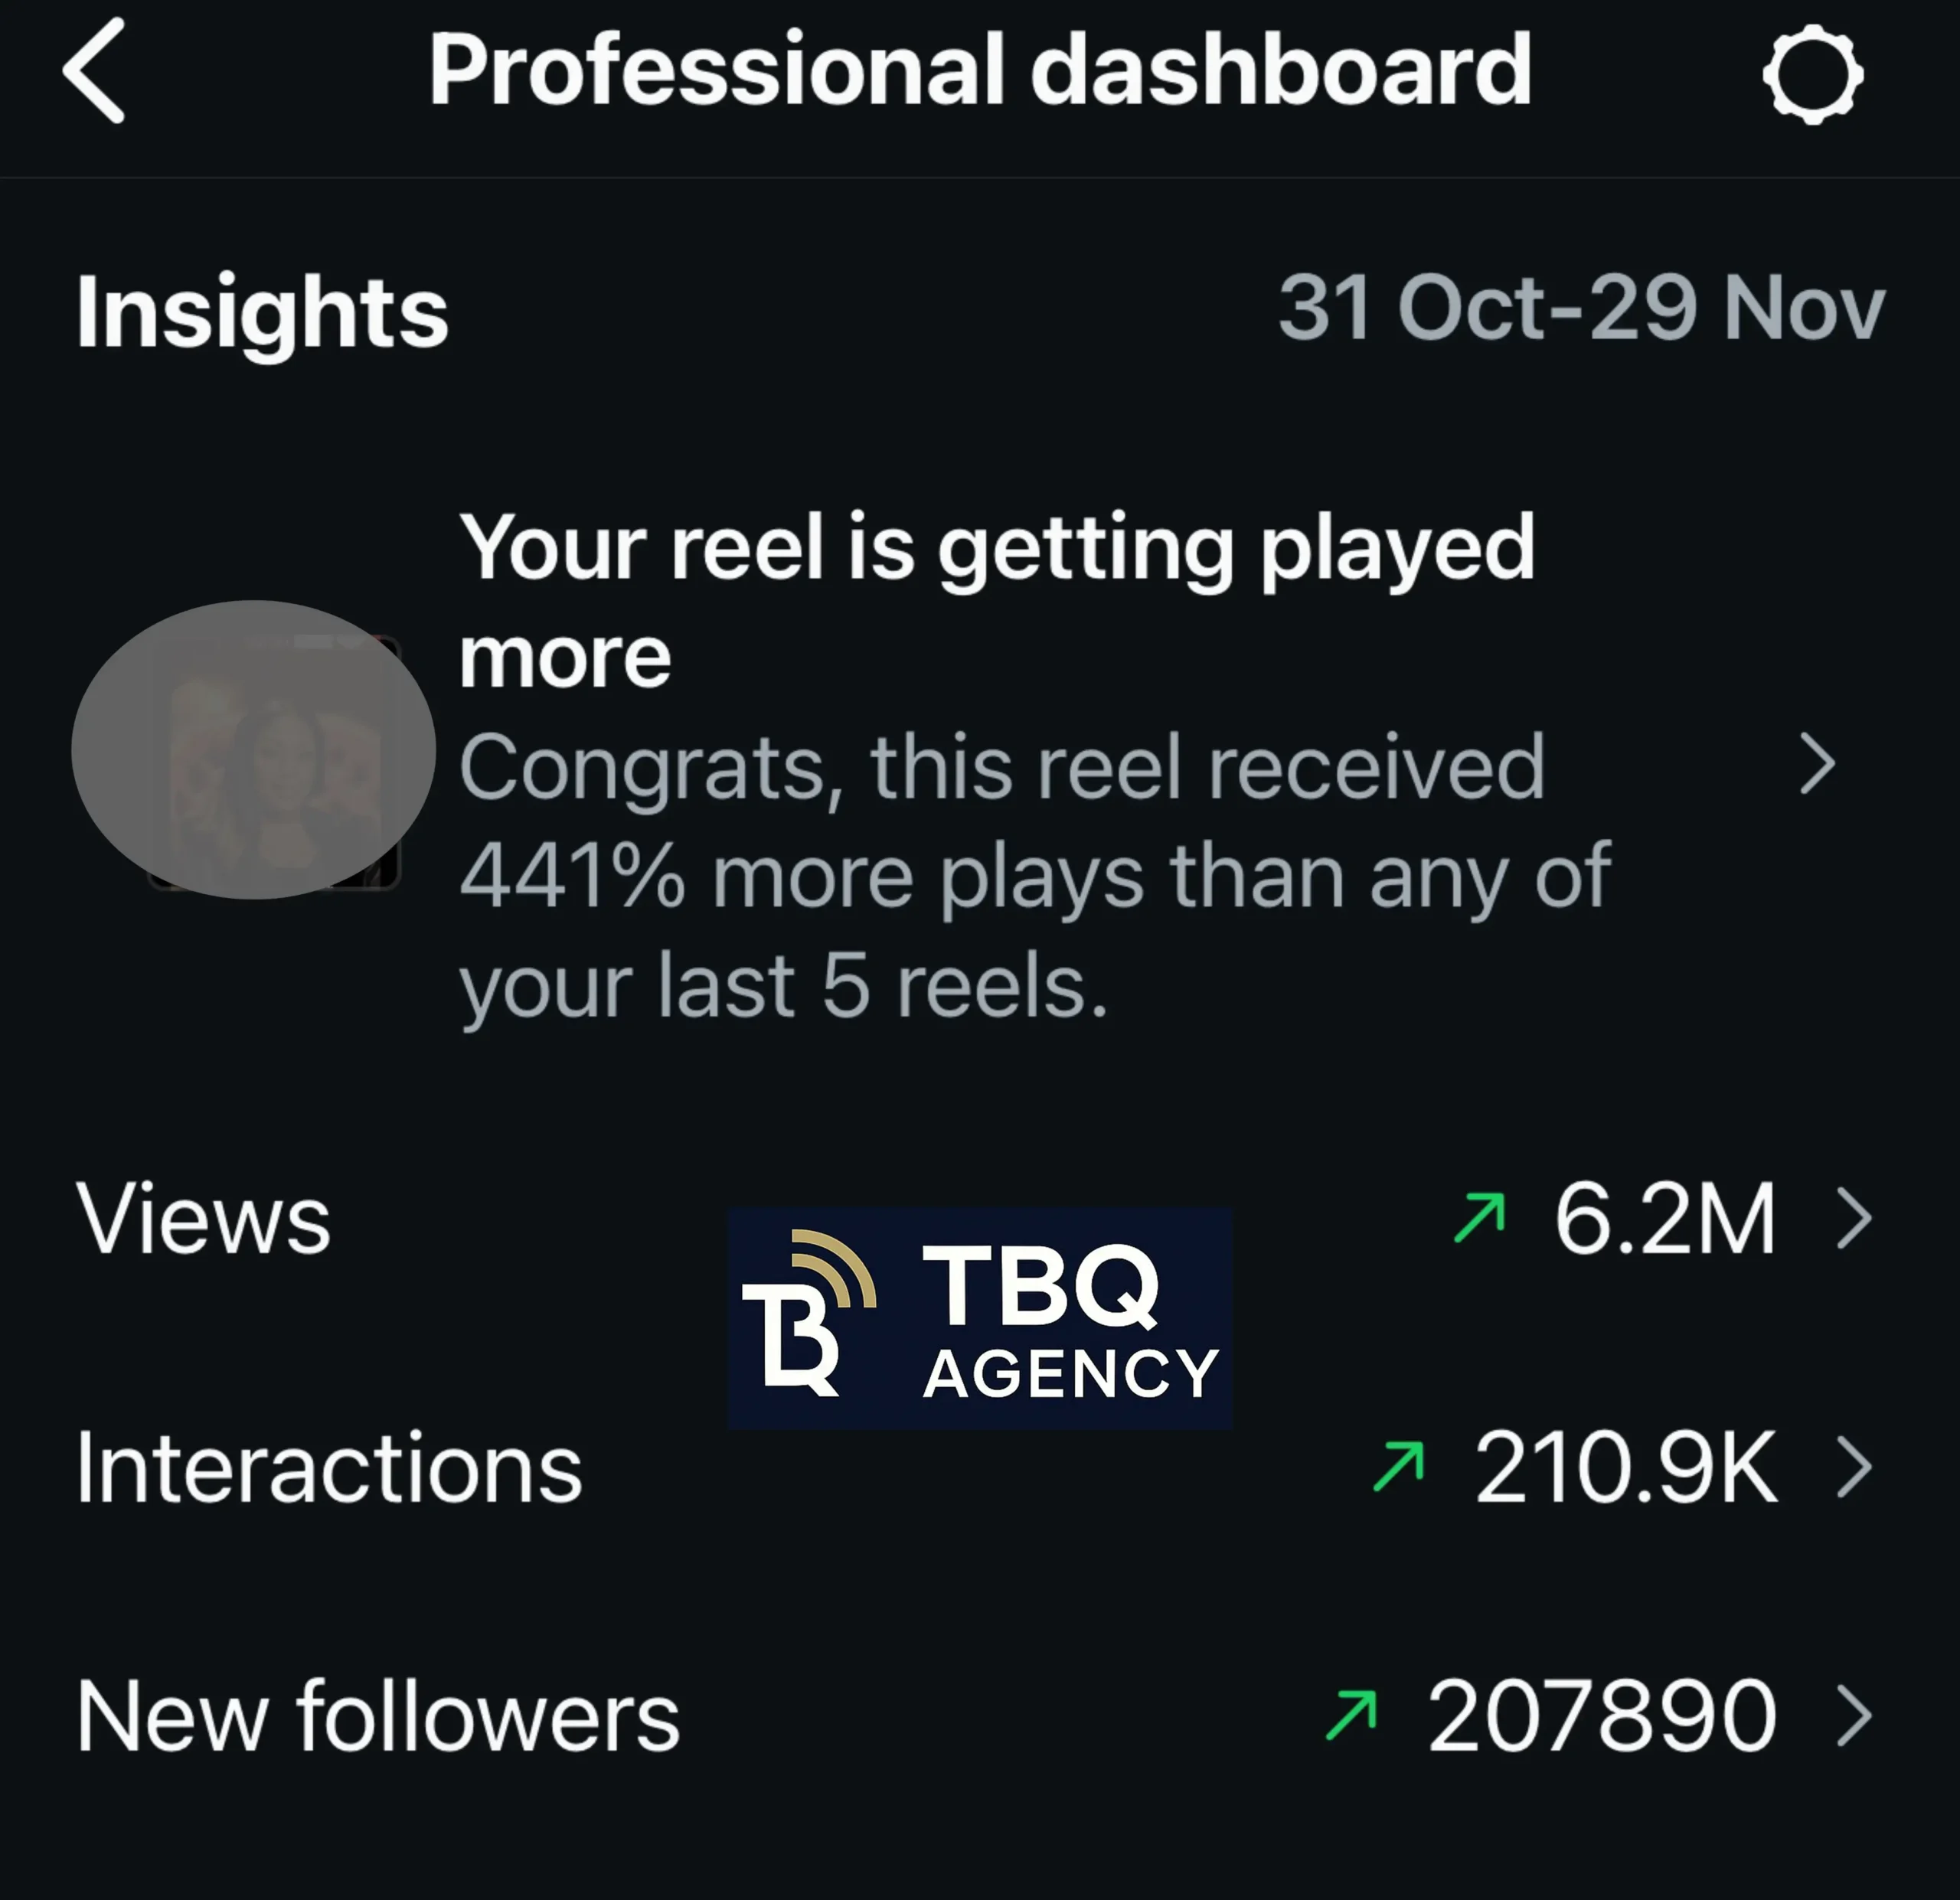Change the 31 Oct-29 Nov date range
The width and height of the screenshot is (1960, 1900).
(1581, 308)
